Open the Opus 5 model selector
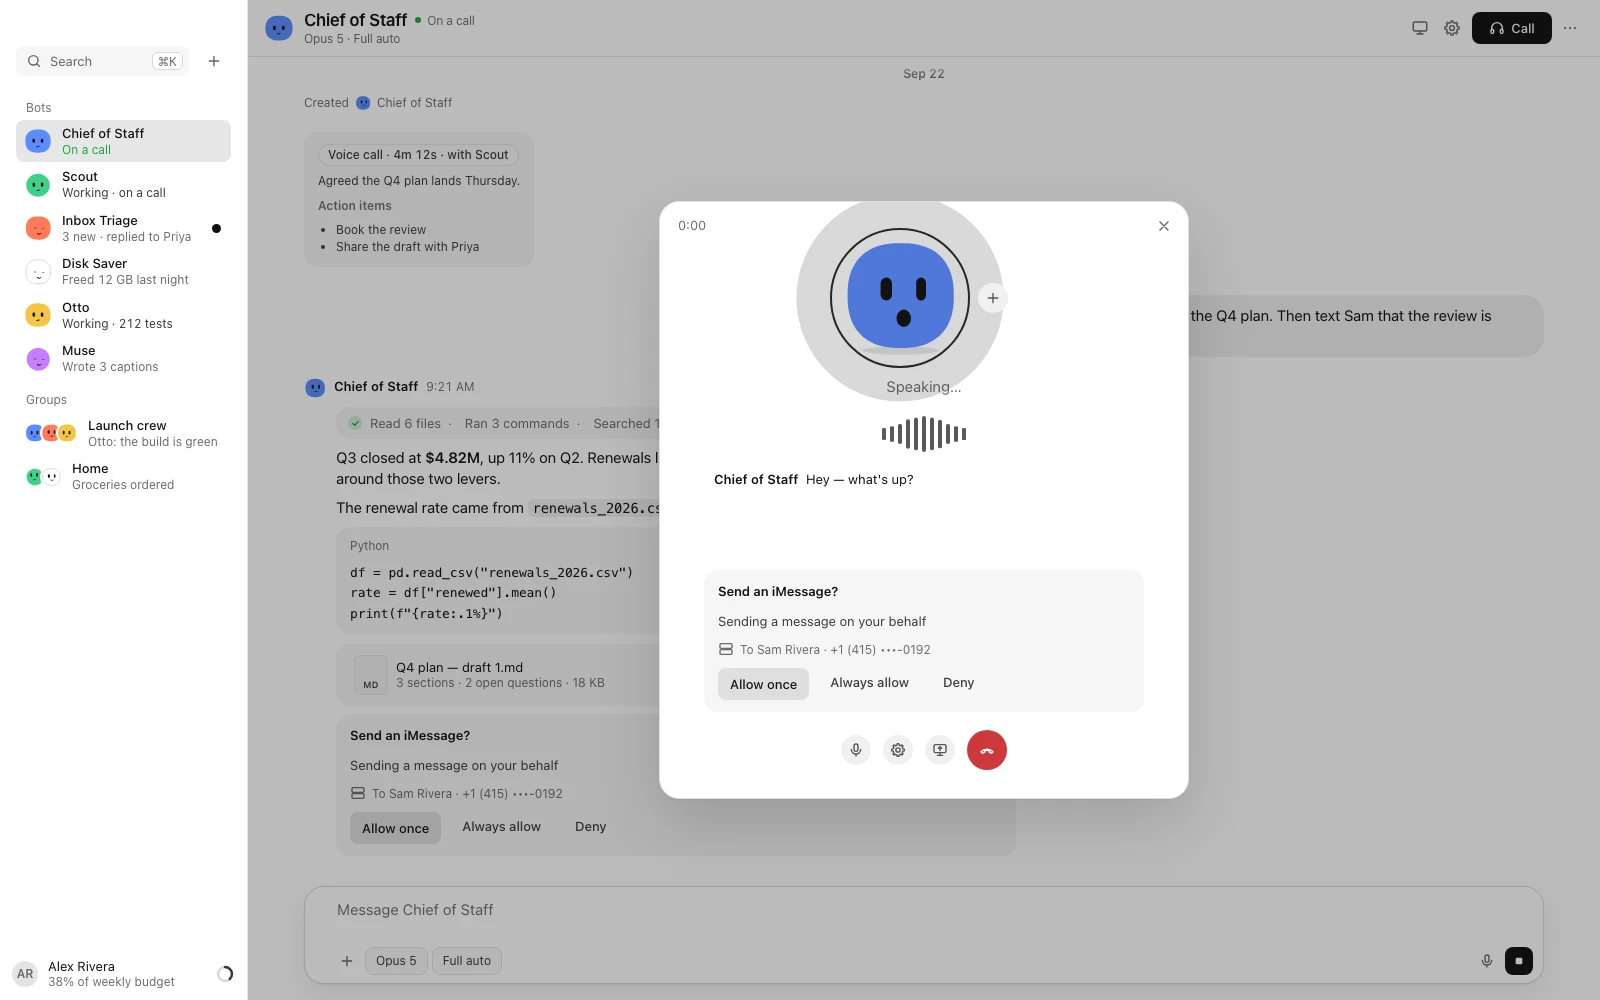 396,961
